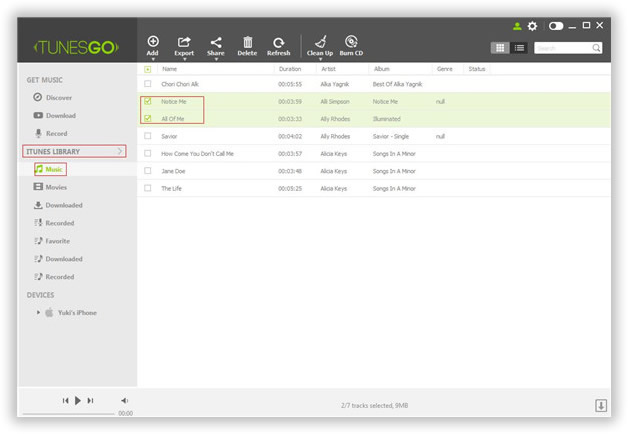Open the Recorded library item with microphone icon

pyautogui.click(x=54, y=223)
